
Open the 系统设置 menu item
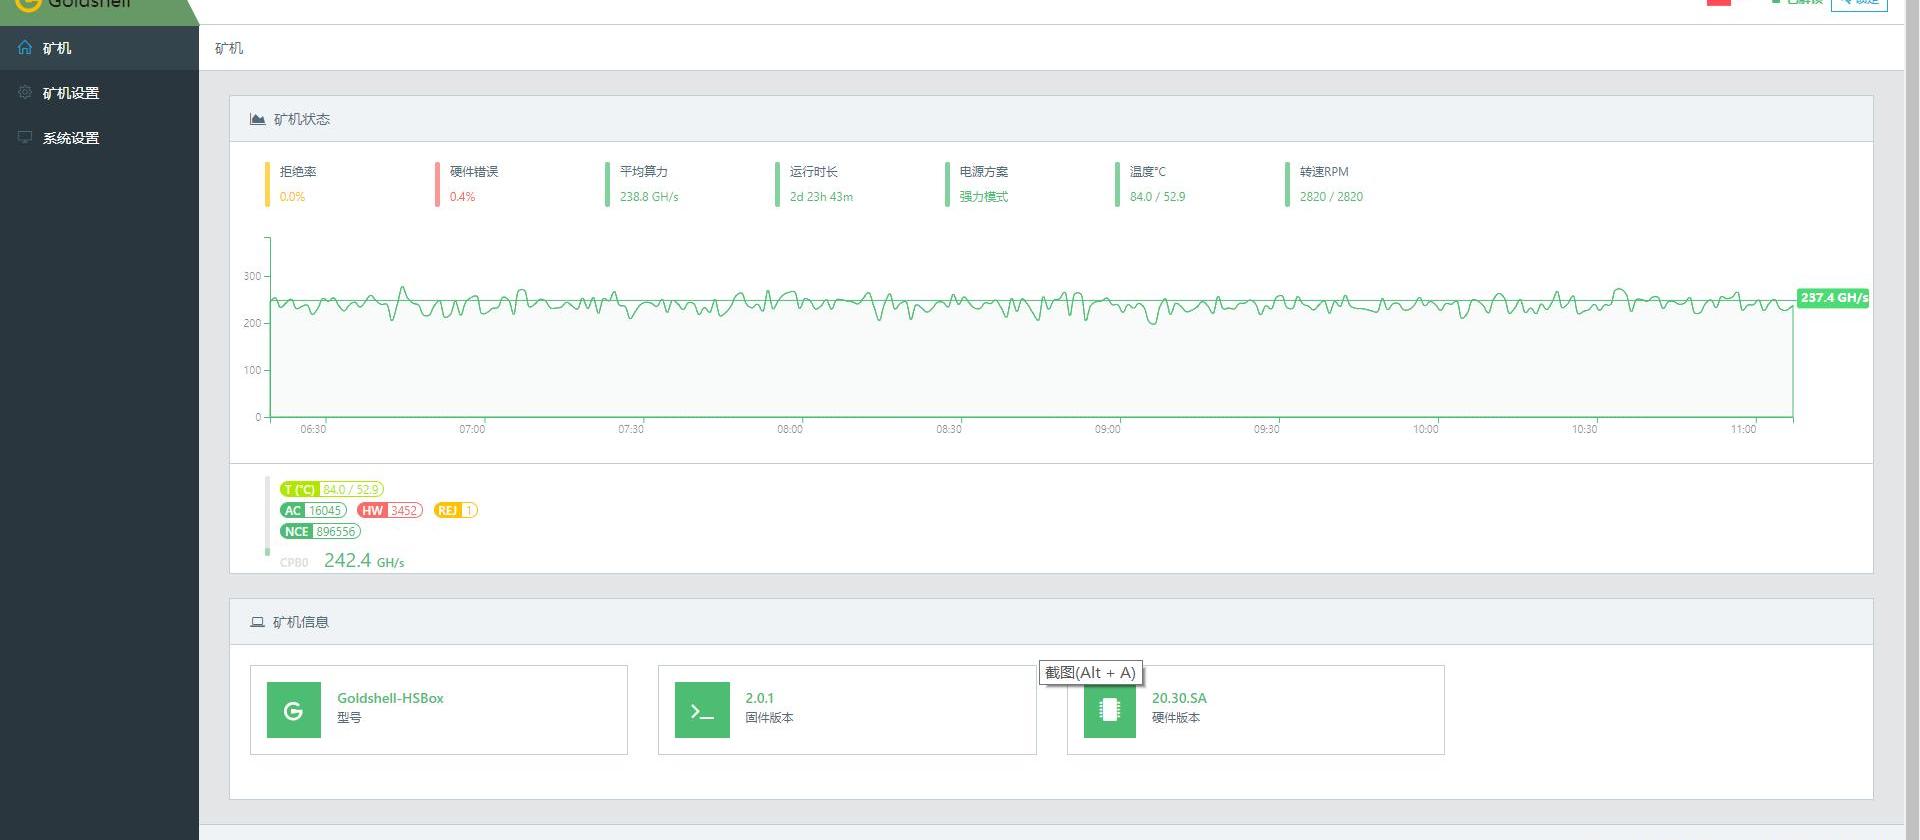[x=71, y=138]
